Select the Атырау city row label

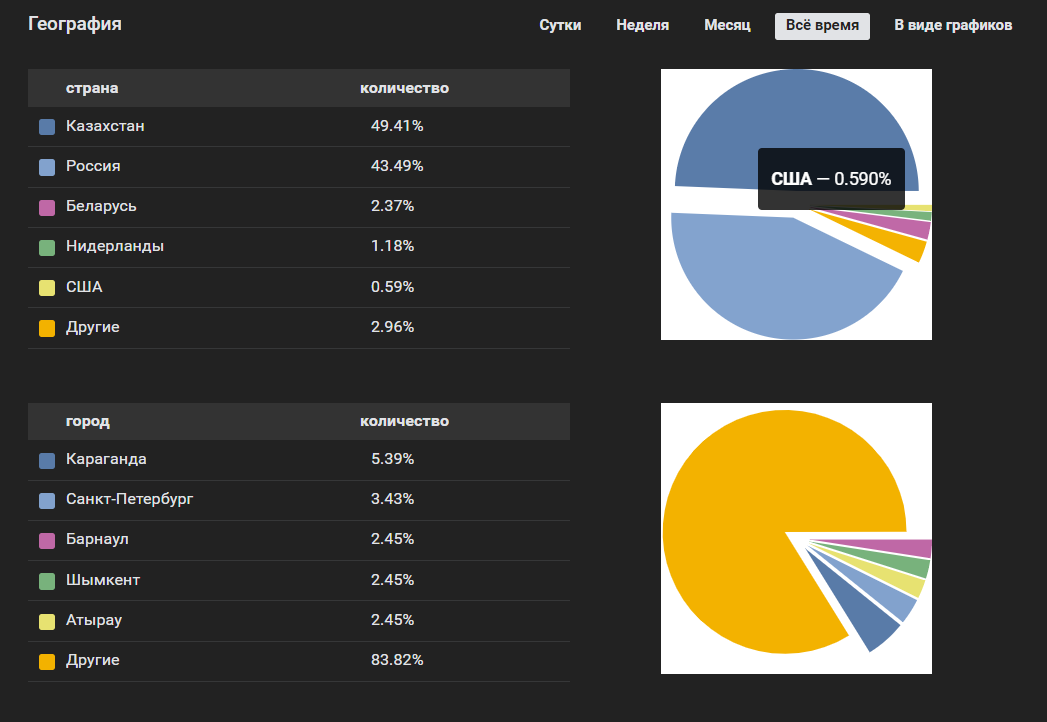pos(93,620)
